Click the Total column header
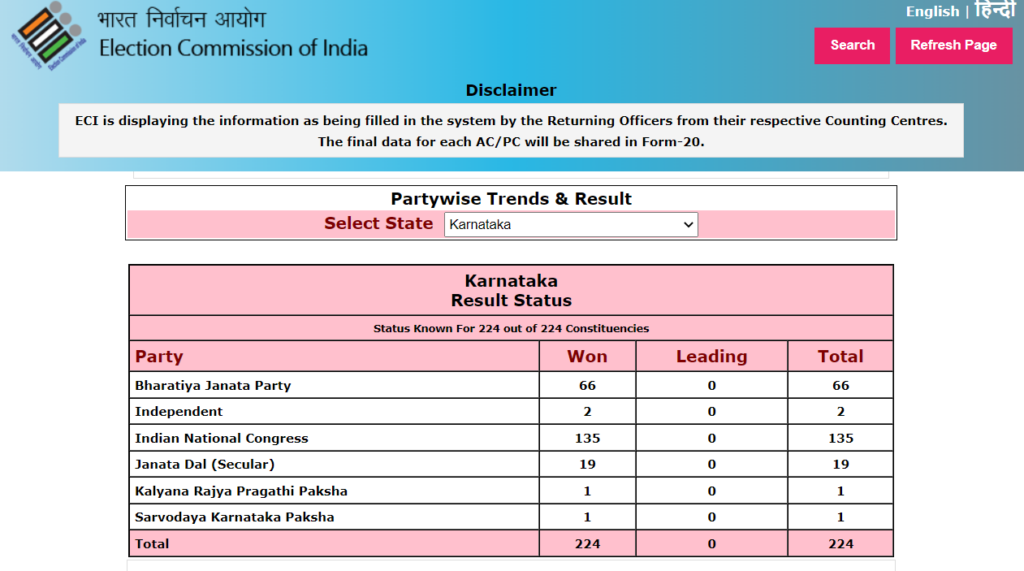Viewport: 1024px width, 571px height. [x=840, y=357]
